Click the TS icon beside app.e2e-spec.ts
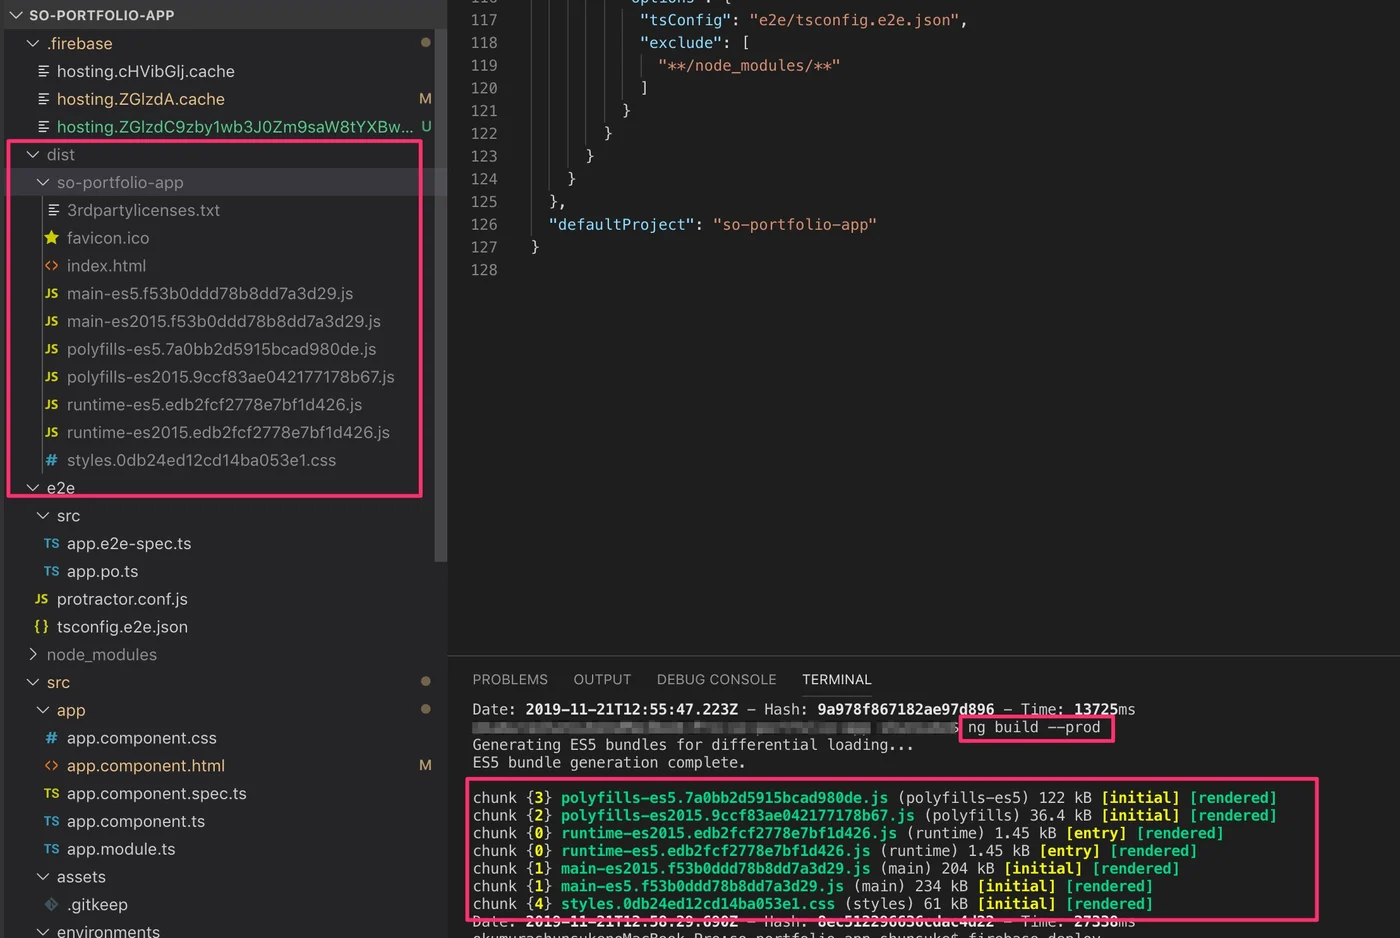This screenshot has width=1400, height=938. click(52, 544)
